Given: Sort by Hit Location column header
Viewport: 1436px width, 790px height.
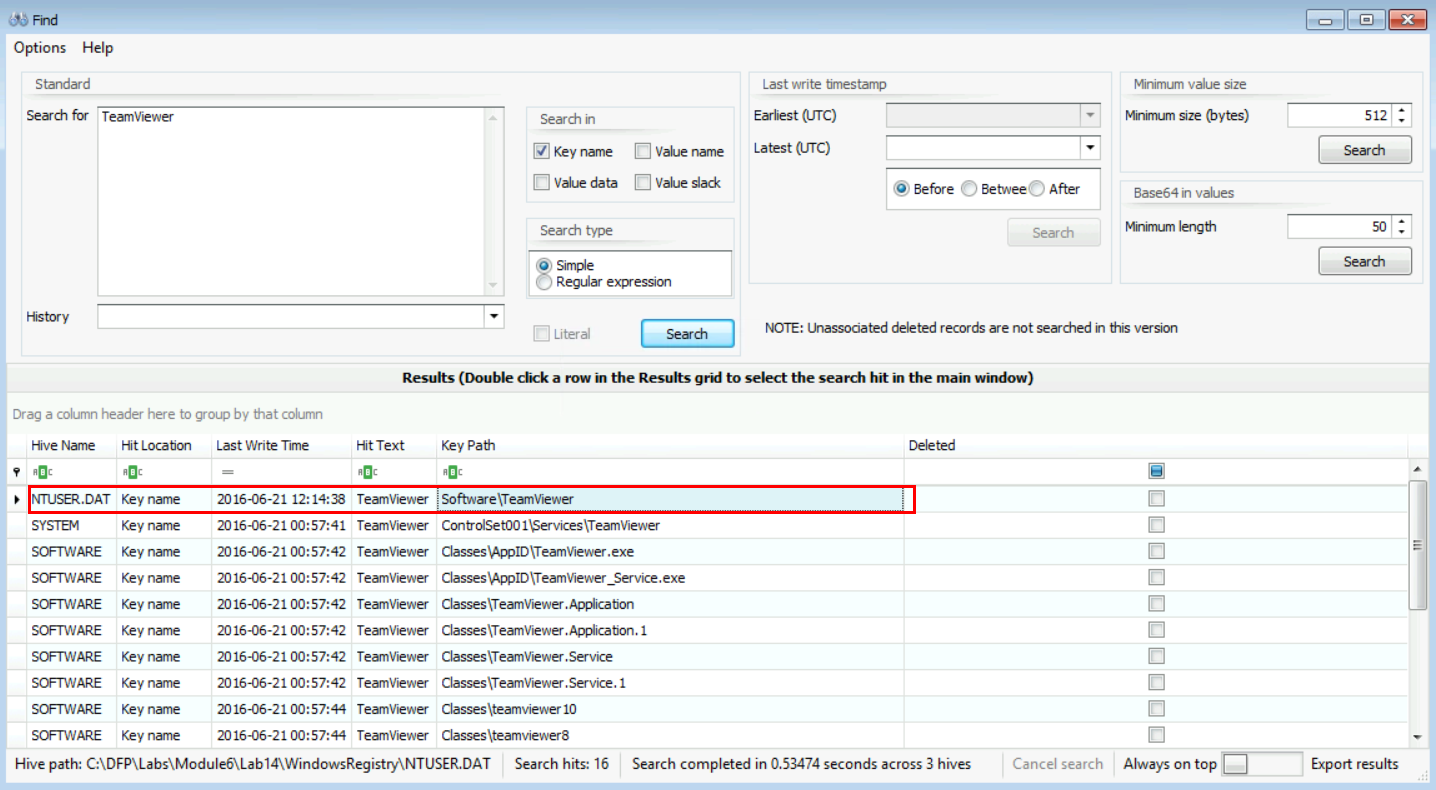Looking at the screenshot, I should [164, 446].
